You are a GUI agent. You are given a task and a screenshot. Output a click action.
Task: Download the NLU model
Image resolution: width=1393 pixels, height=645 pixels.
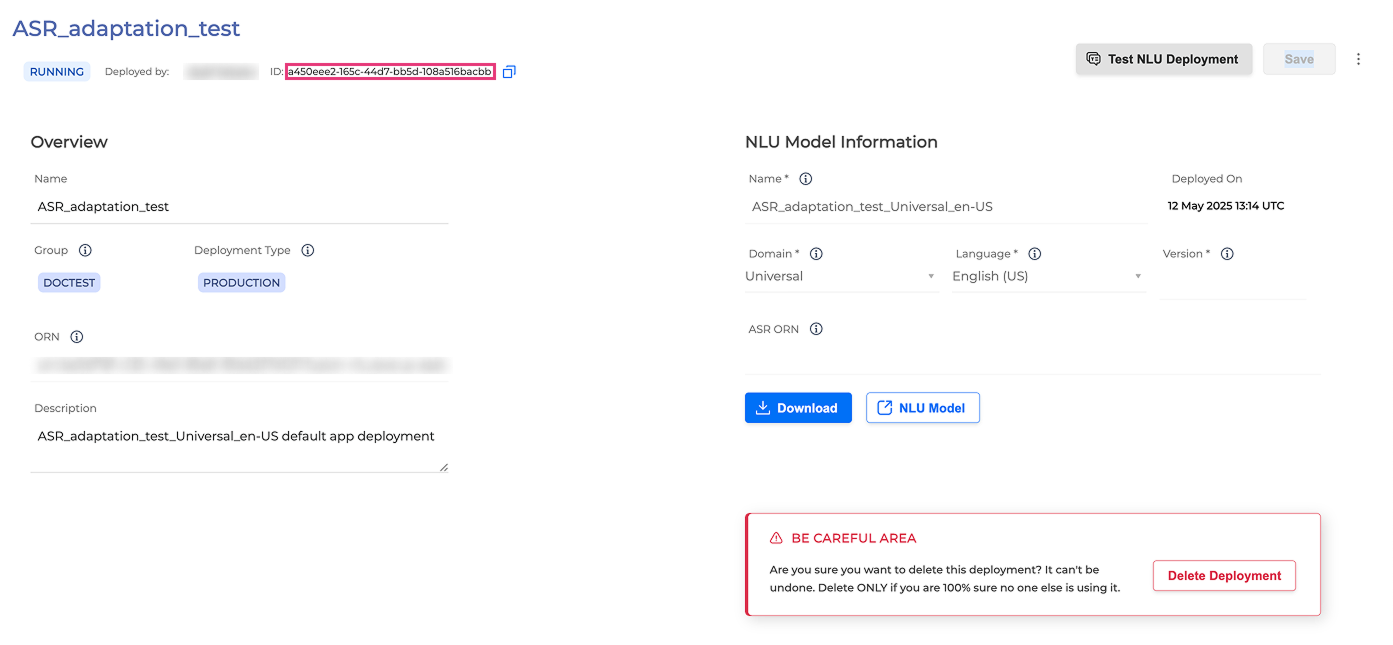tap(798, 408)
